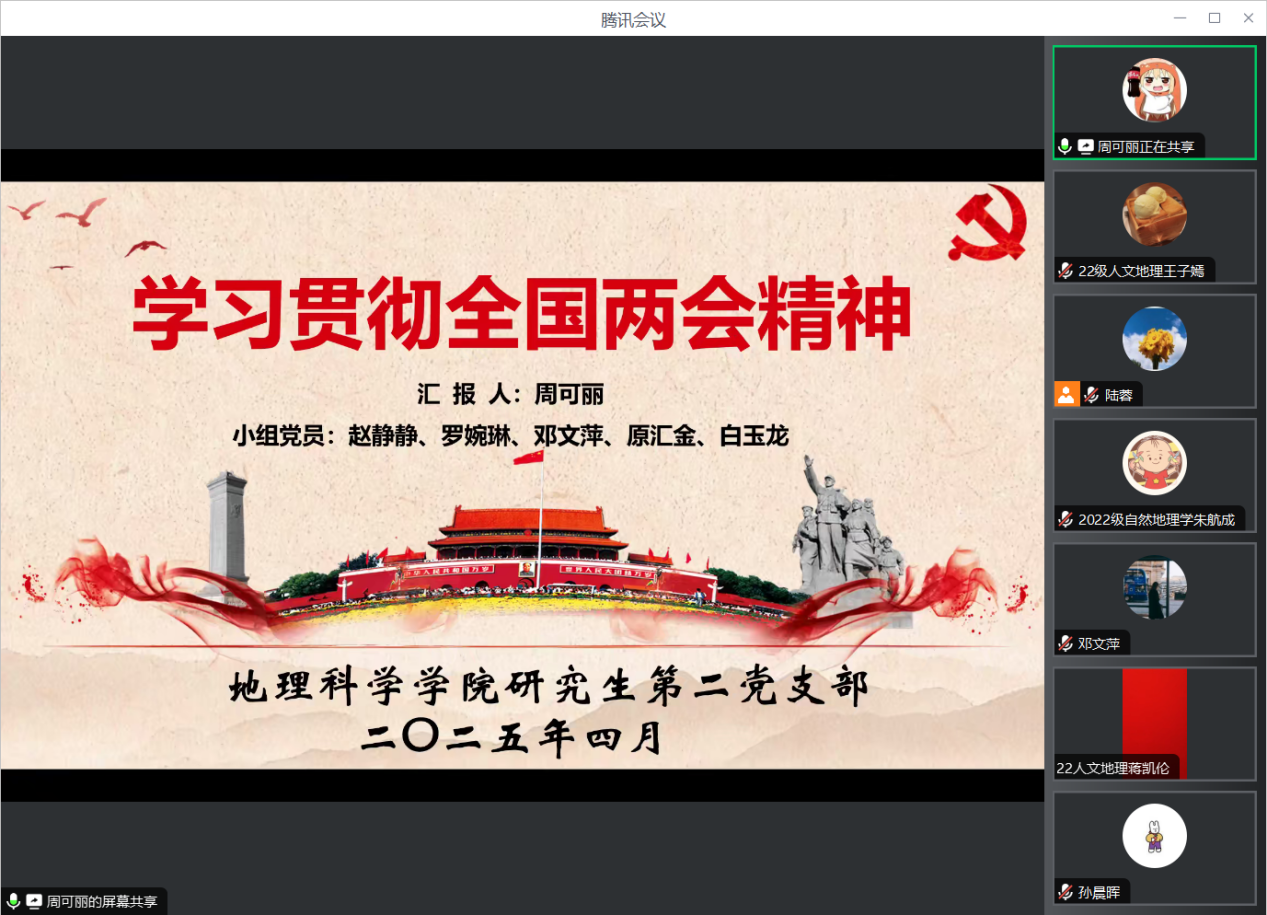Click 陆蓉's sunflower profile picture
Screen dimensions: 1267x915
point(1155,338)
